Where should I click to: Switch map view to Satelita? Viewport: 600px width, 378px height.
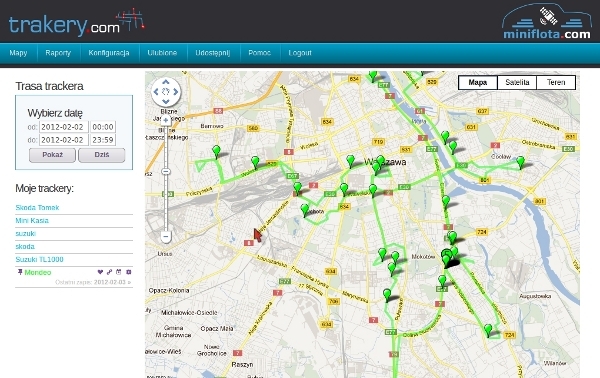coord(517,83)
